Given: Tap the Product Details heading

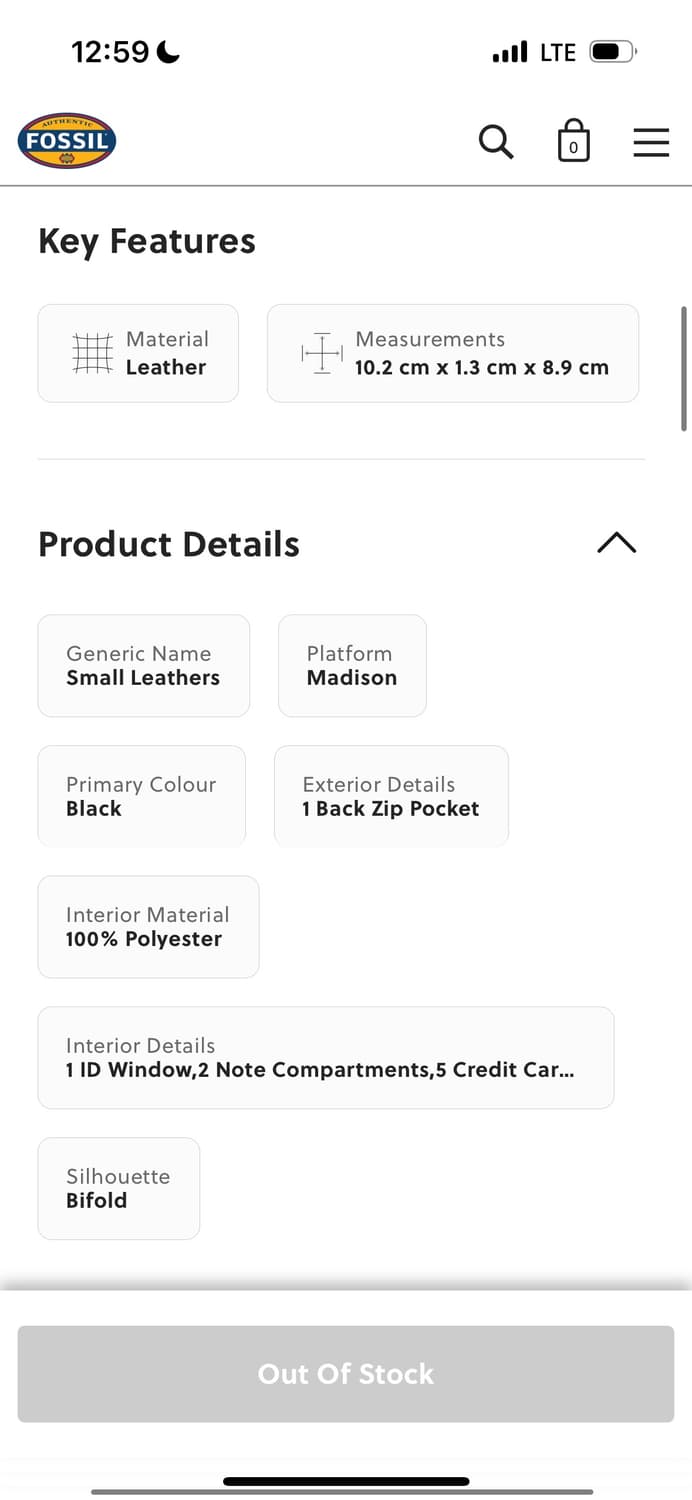Looking at the screenshot, I should coord(169,544).
